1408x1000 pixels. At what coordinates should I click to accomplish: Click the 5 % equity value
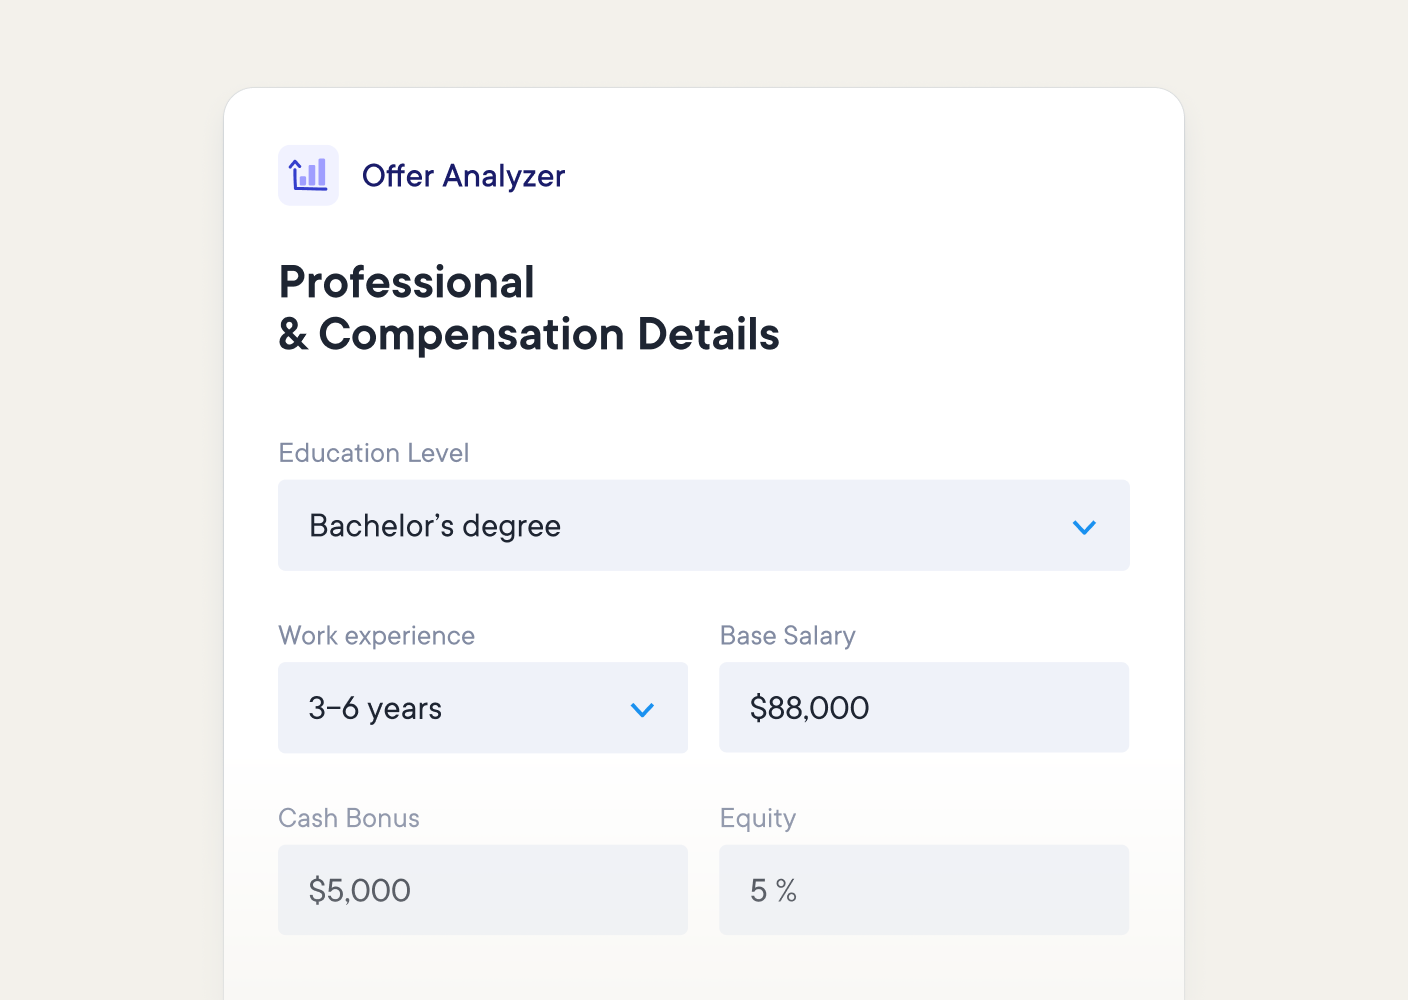coord(773,890)
